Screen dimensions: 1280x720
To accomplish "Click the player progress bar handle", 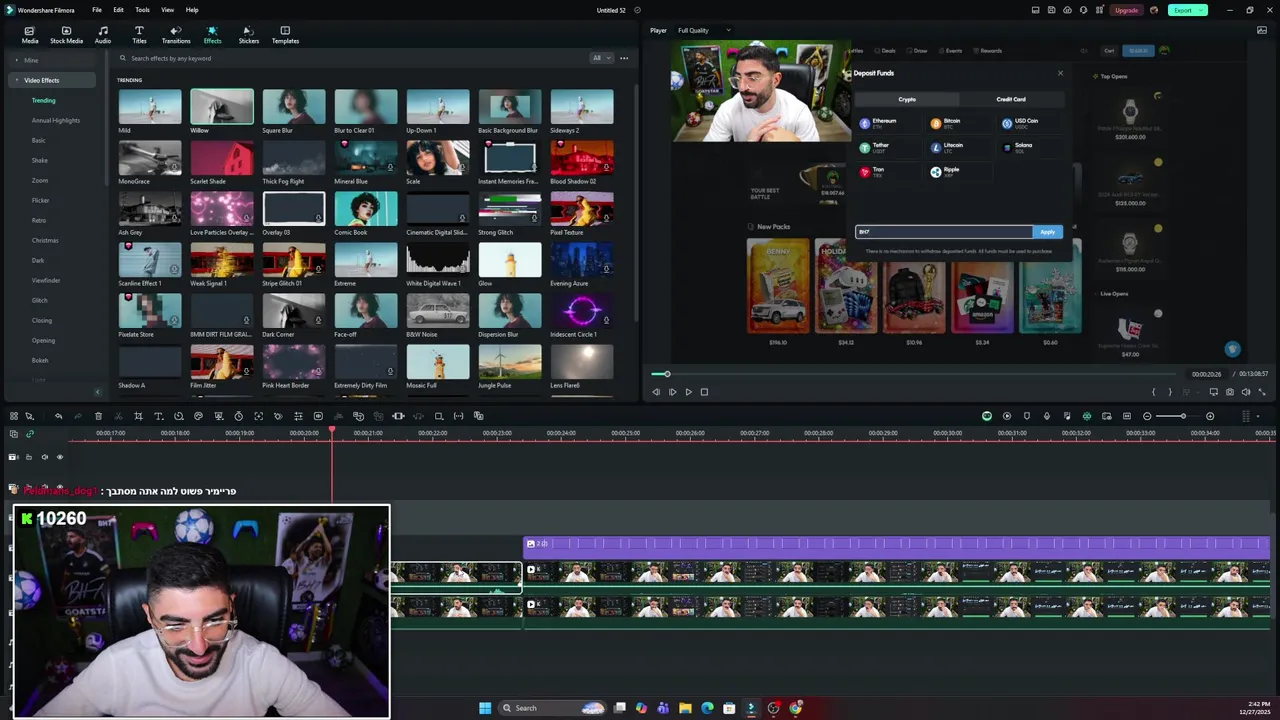I will (x=667, y=374).
